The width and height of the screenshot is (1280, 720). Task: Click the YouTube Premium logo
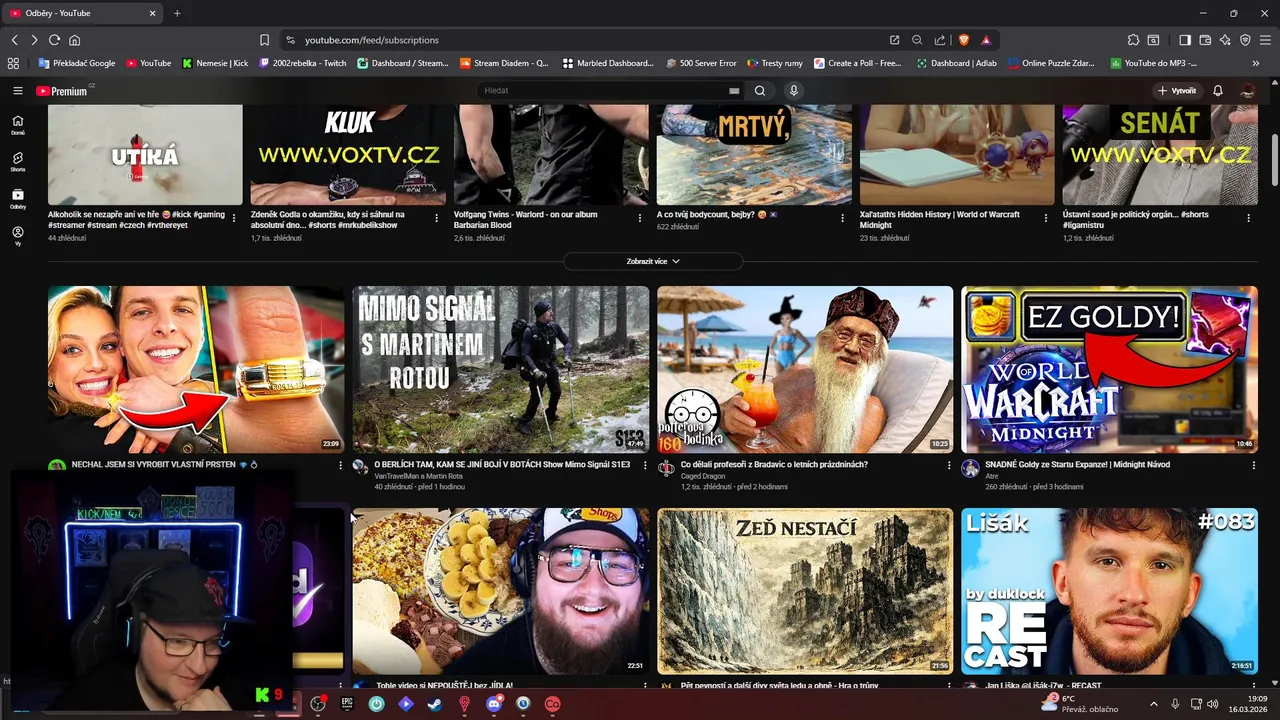[x=62, y=91]
